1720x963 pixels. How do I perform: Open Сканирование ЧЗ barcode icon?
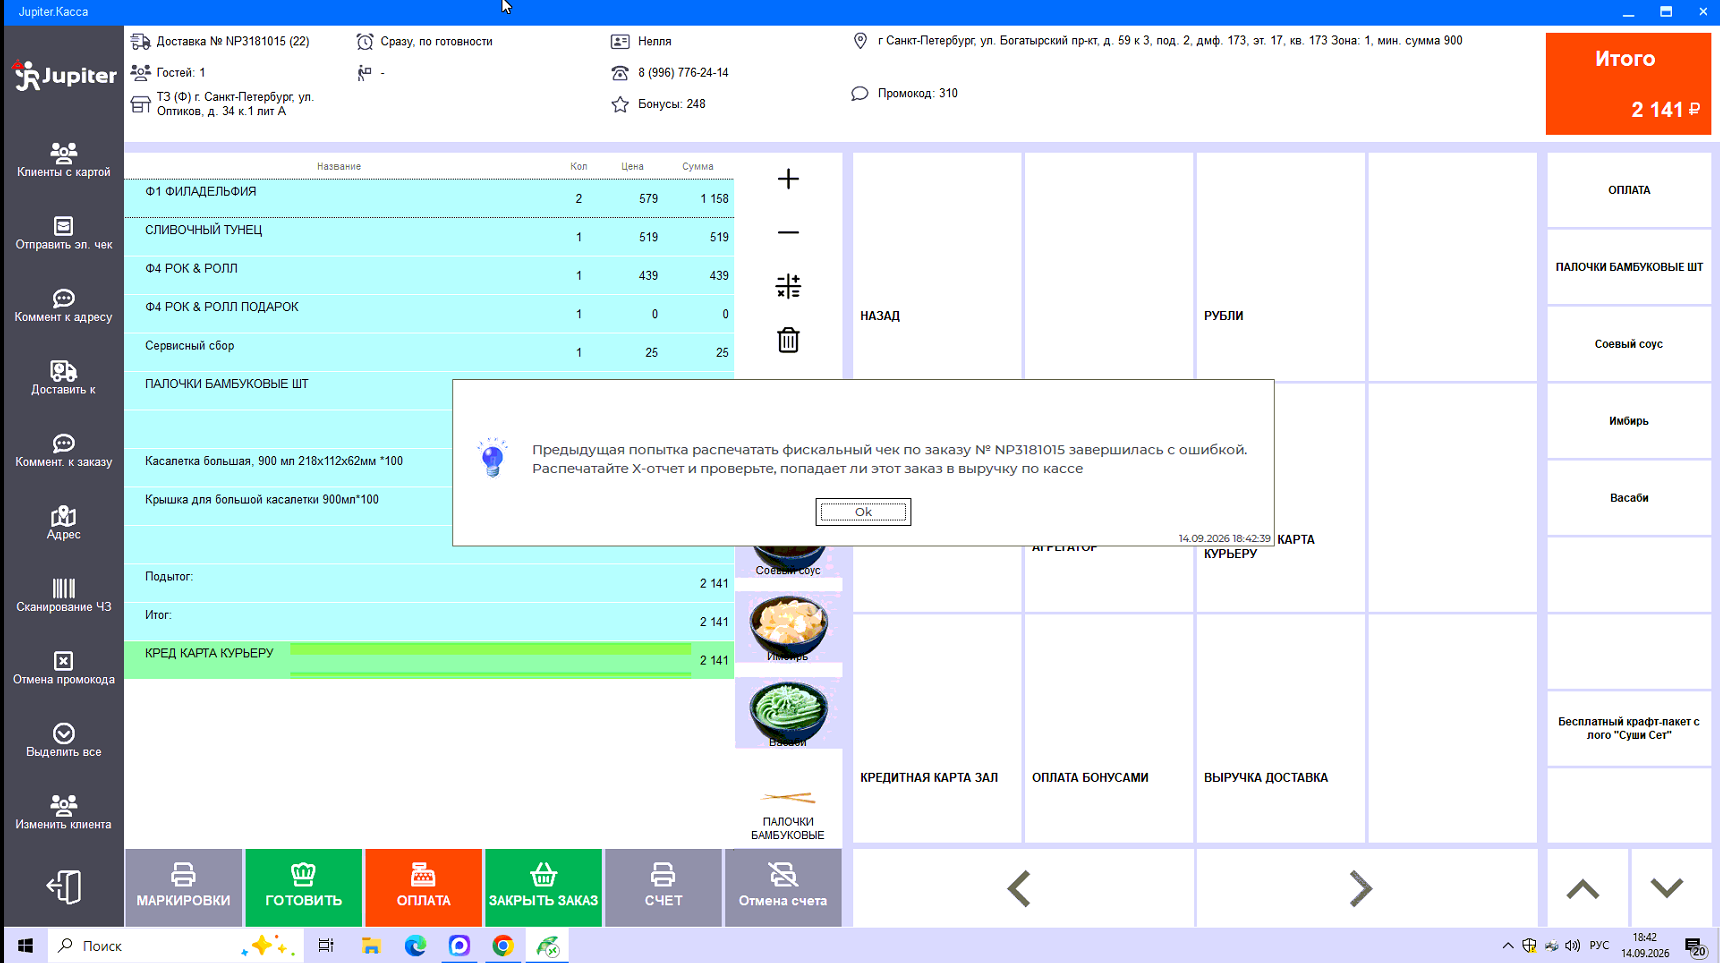click(64, 595)
